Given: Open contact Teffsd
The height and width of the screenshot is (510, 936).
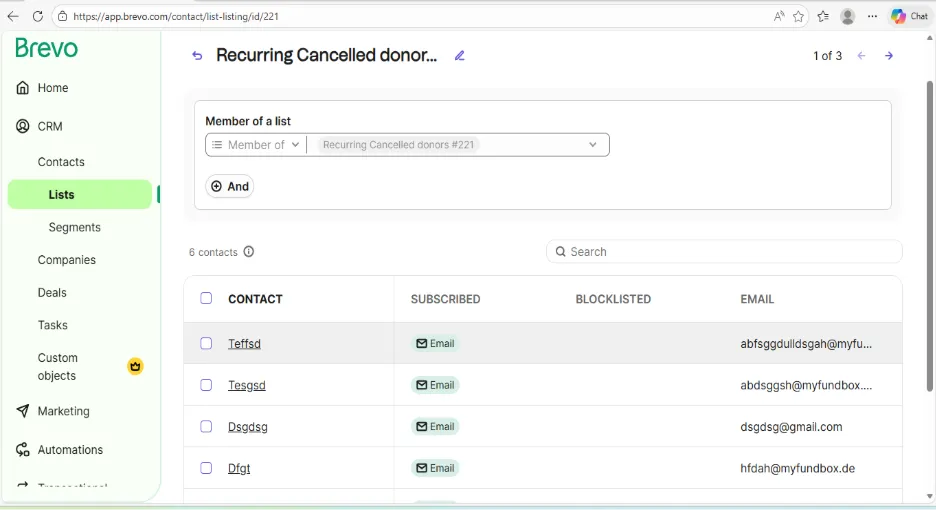Looking at the screenshot, I should (244, 343).
